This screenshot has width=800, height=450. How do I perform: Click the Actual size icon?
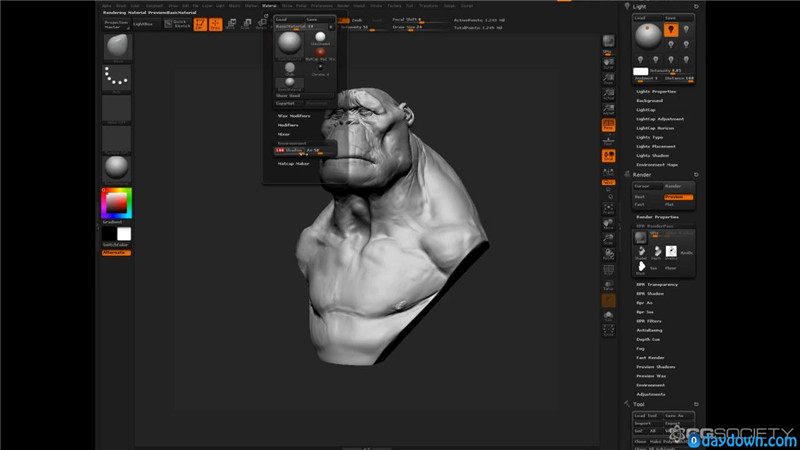[608, 94]
